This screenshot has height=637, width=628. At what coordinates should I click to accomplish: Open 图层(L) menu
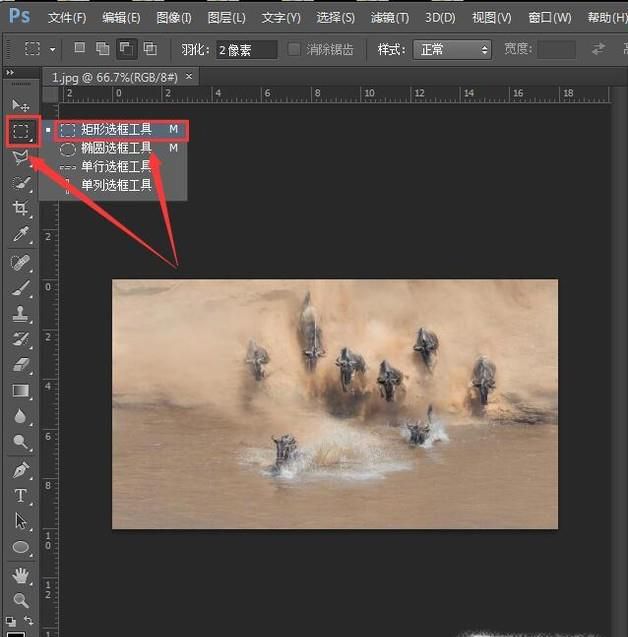[x=226, y=18]
